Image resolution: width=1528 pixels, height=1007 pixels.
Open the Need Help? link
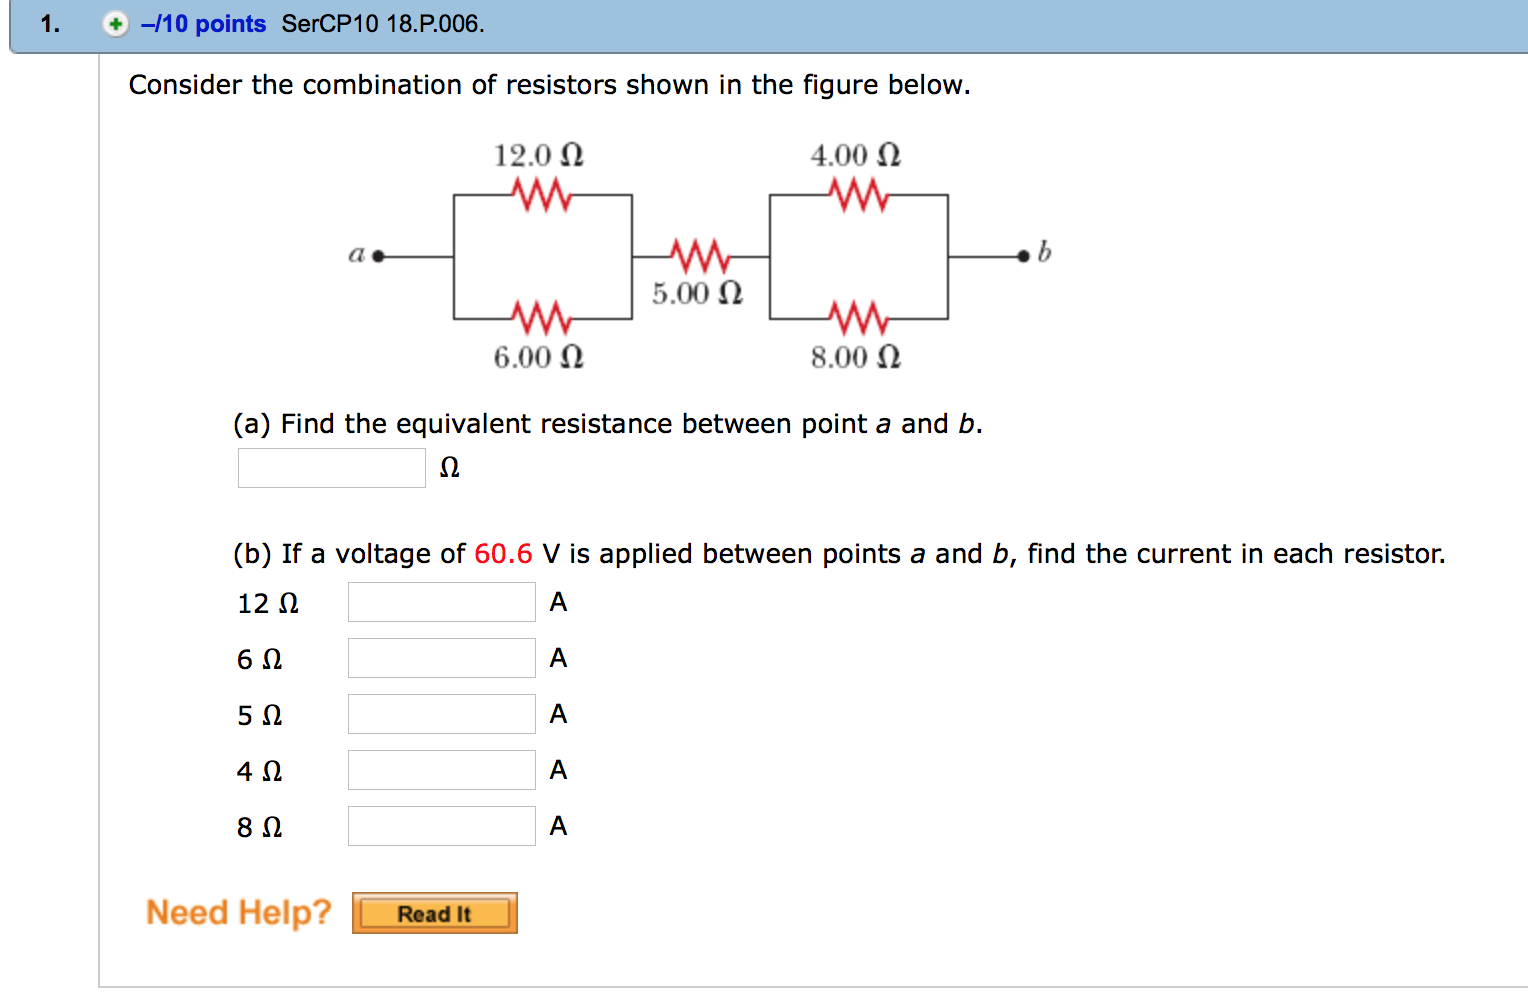coord(238,911)
